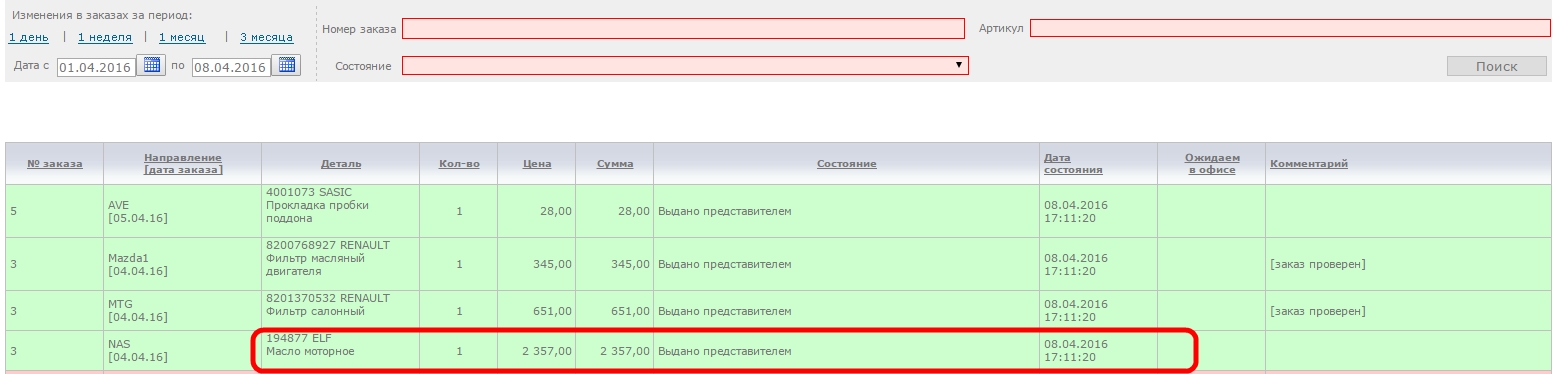Sort by Дата состояния column header

click(x=1073, y=163)
